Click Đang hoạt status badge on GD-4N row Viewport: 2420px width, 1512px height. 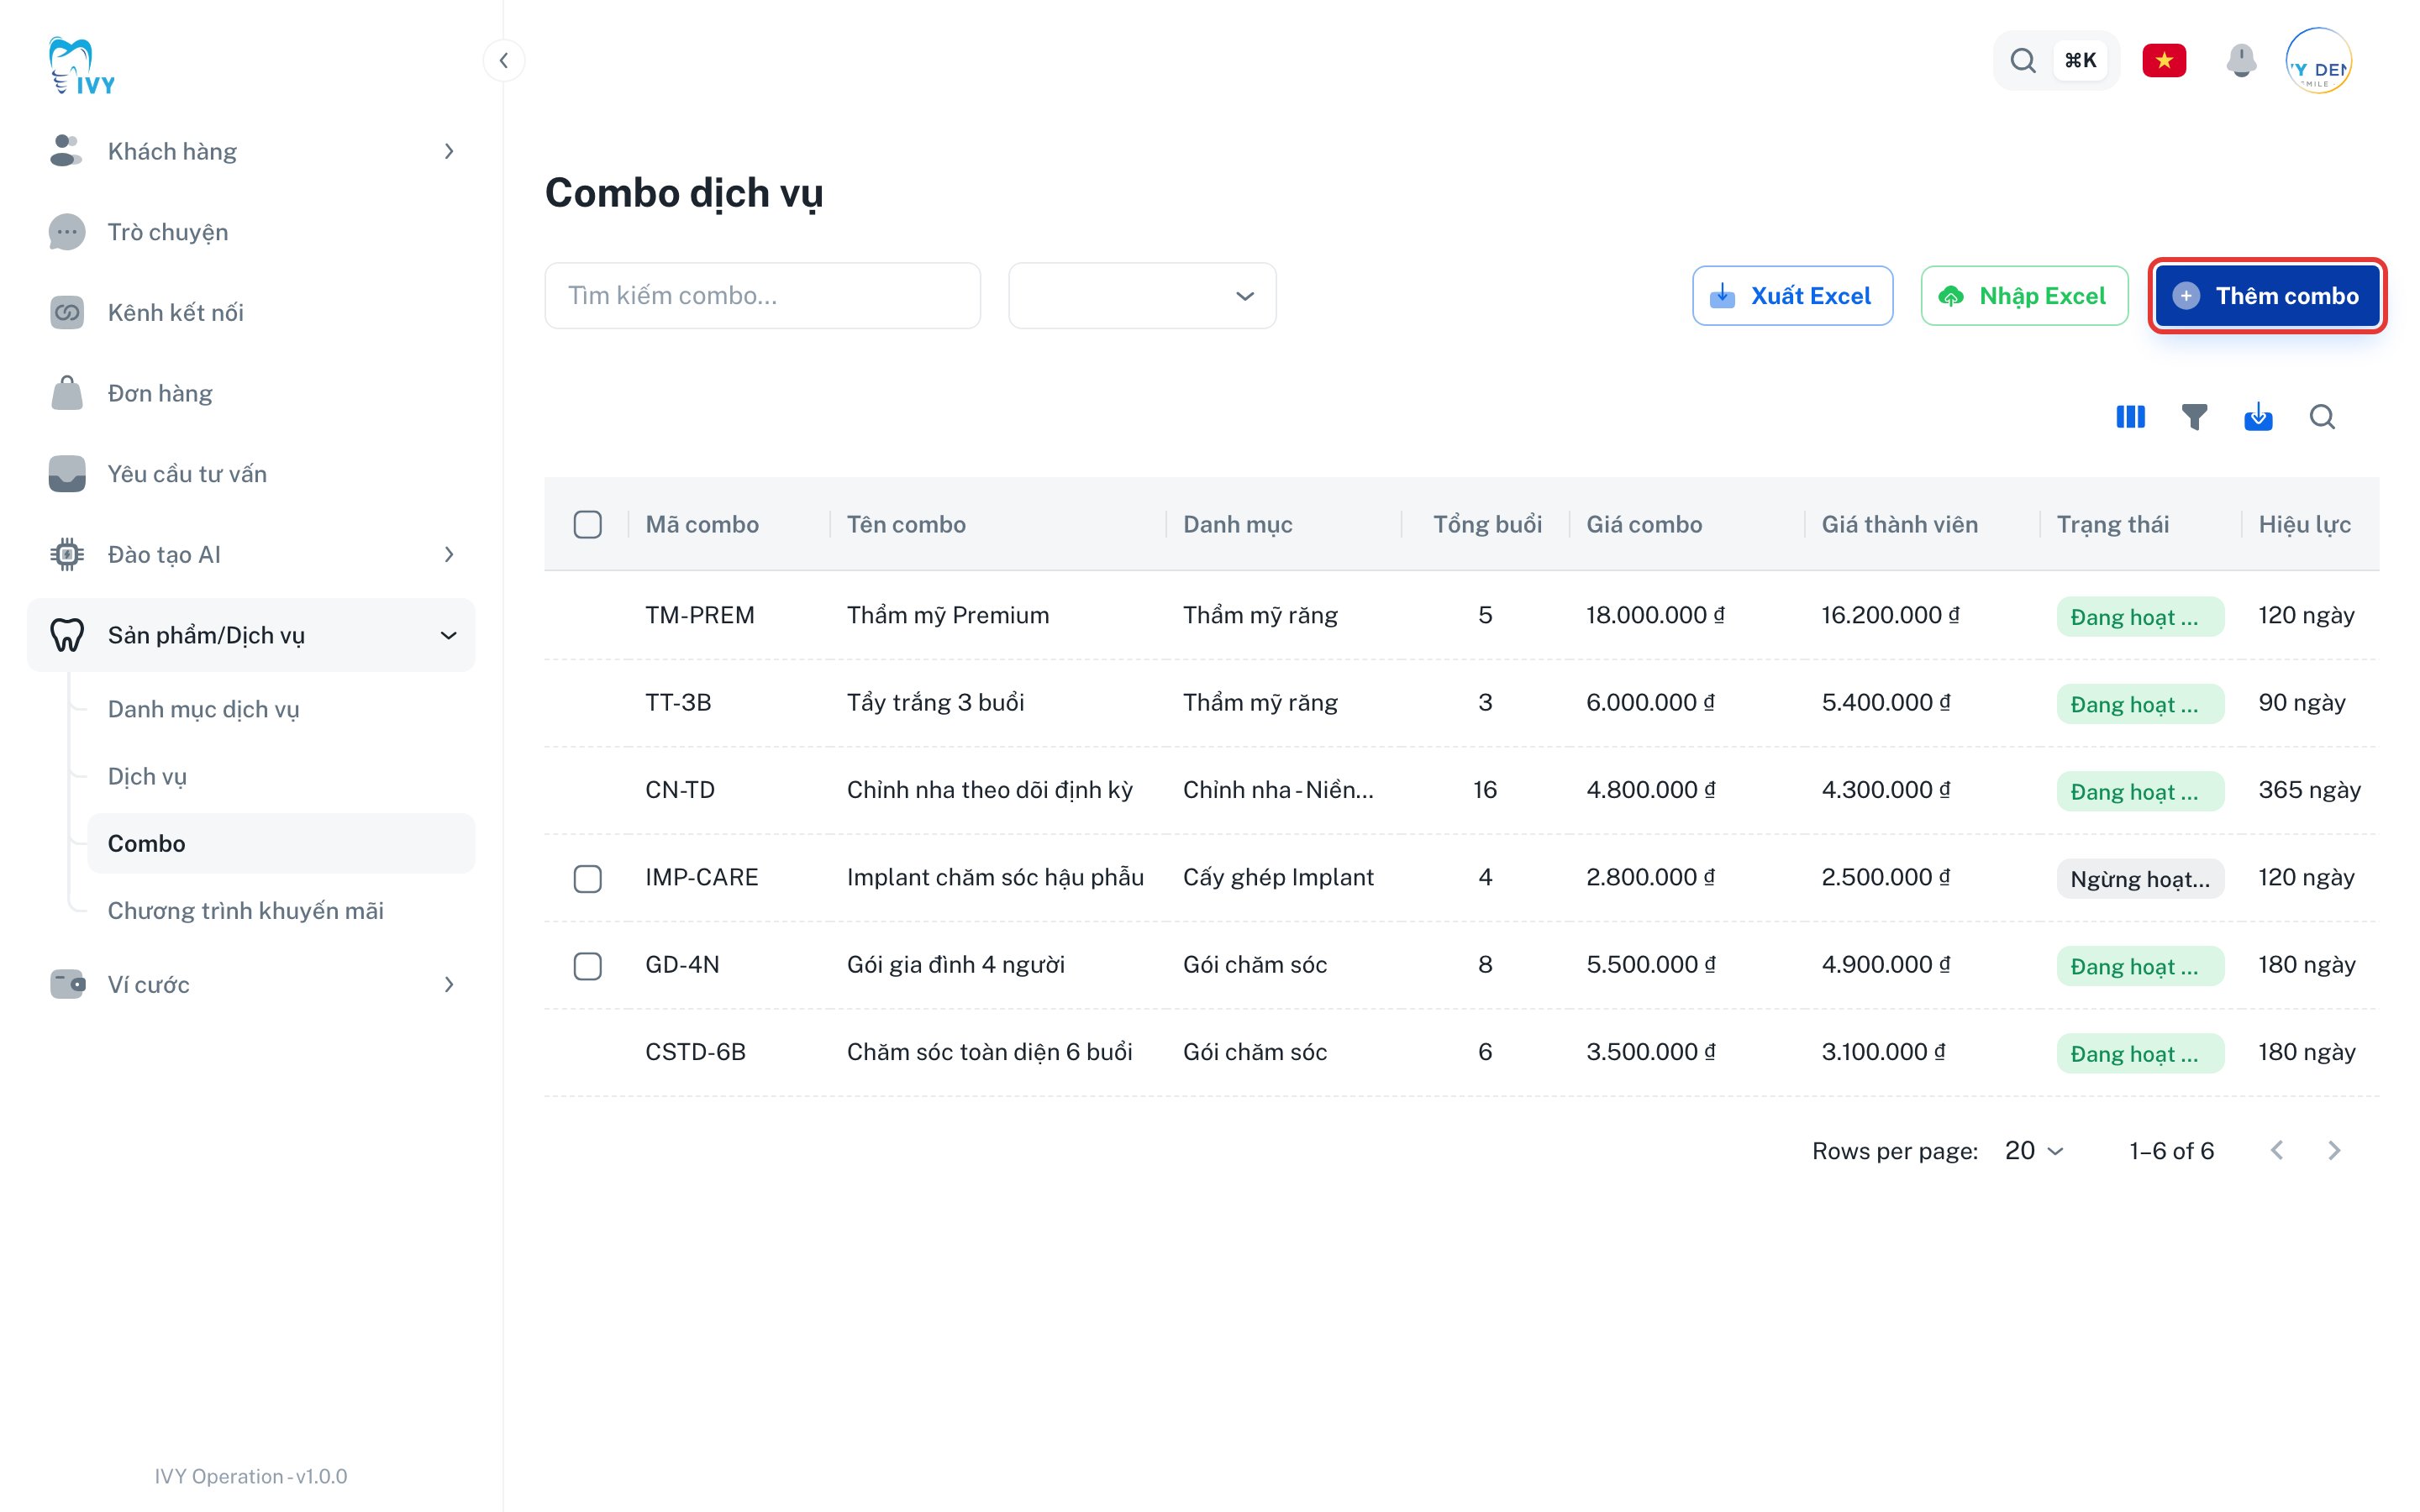click(2140, 966)
